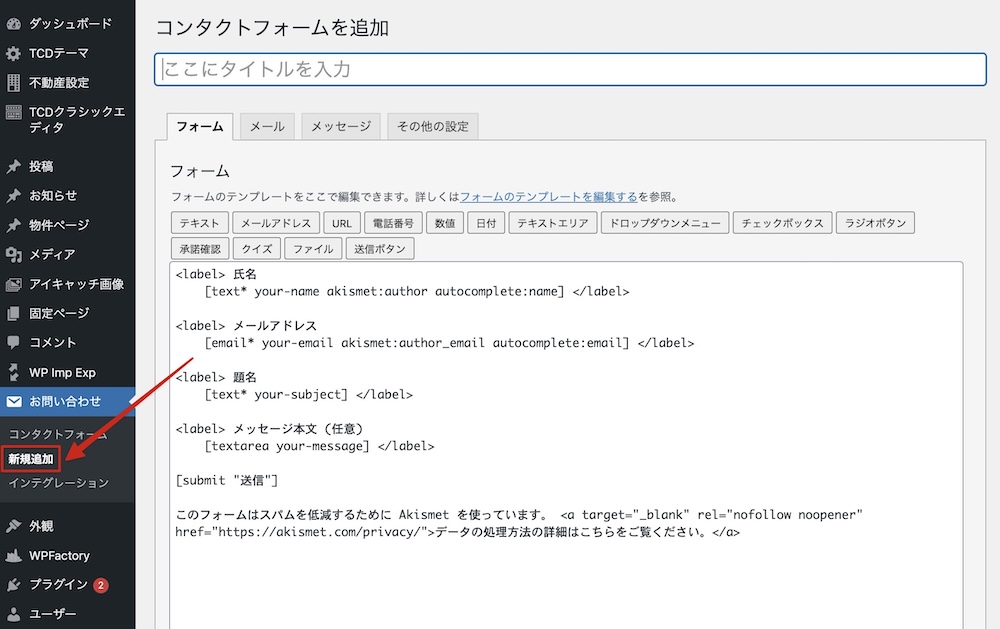Click the 外観 paintbrush icon
1000x629 pixels.
click(13, 526)
